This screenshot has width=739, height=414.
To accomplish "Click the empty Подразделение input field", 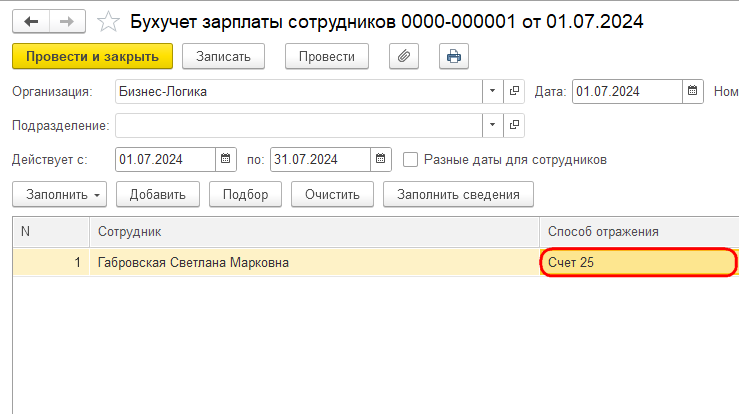I will (299, 125).
